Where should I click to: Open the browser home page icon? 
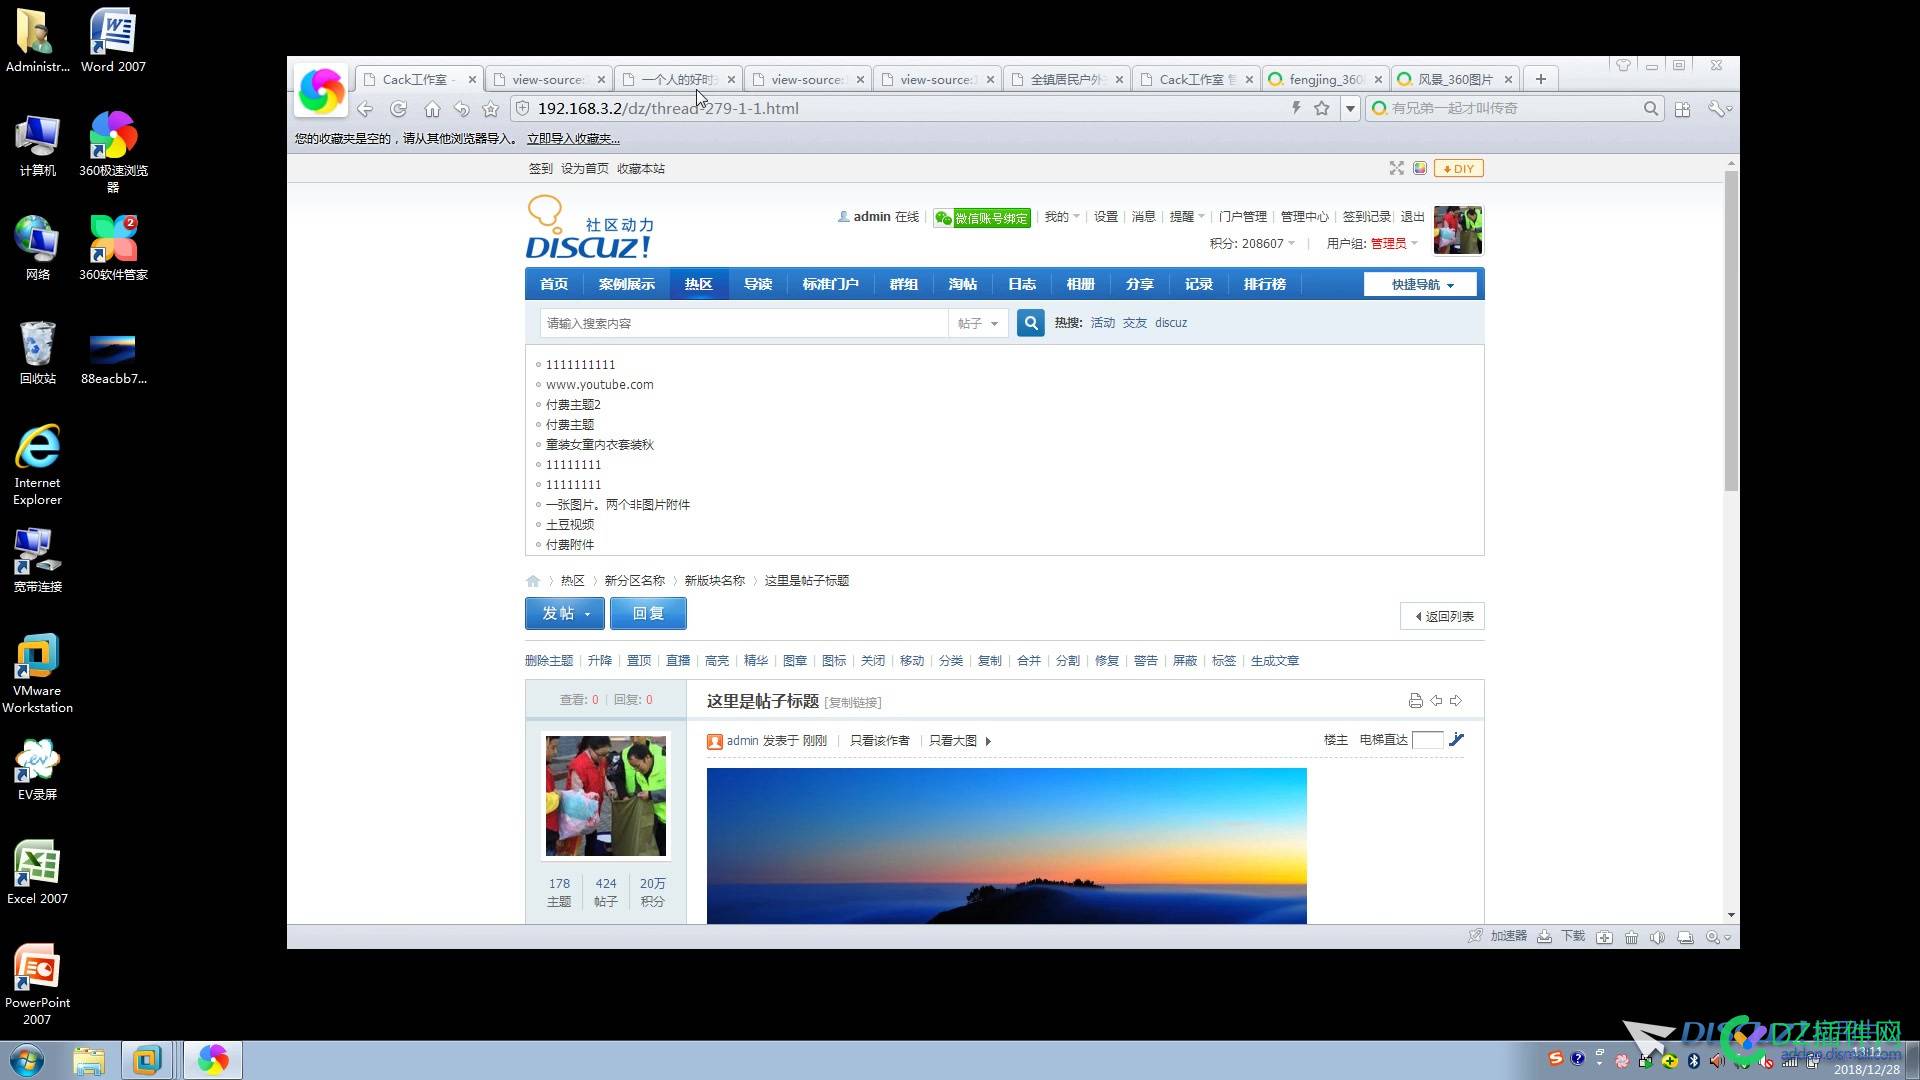[x=432, y=109]
